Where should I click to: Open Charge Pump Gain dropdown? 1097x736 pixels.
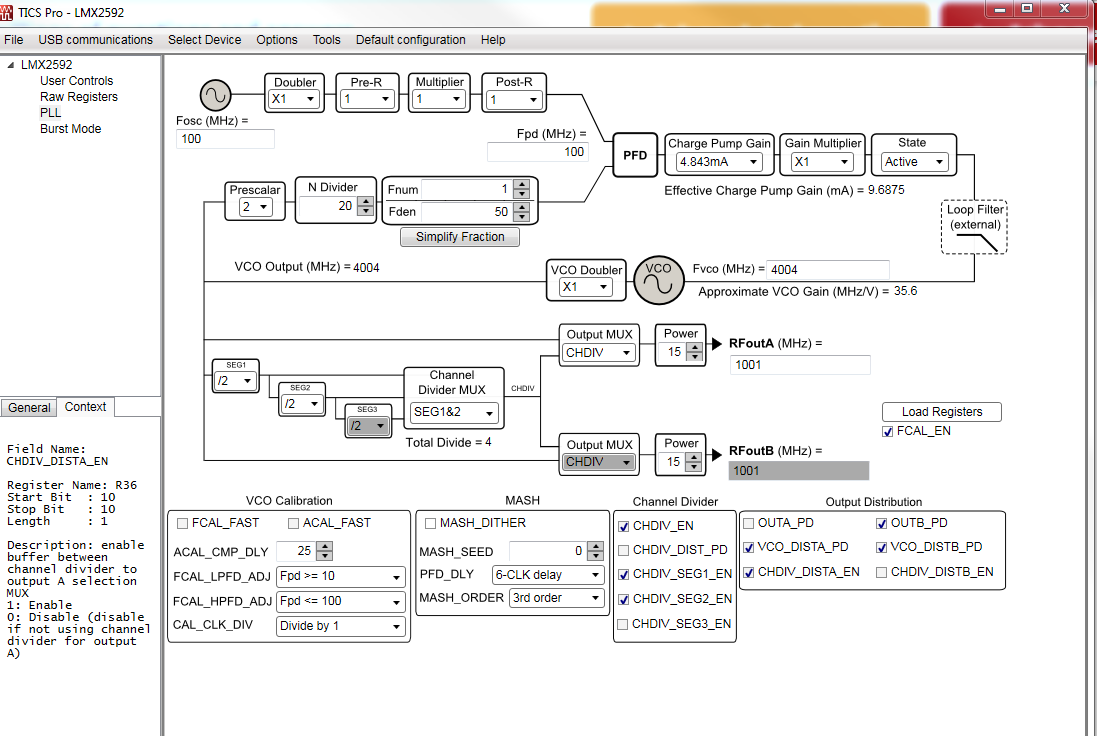click(x=719, y=162)
